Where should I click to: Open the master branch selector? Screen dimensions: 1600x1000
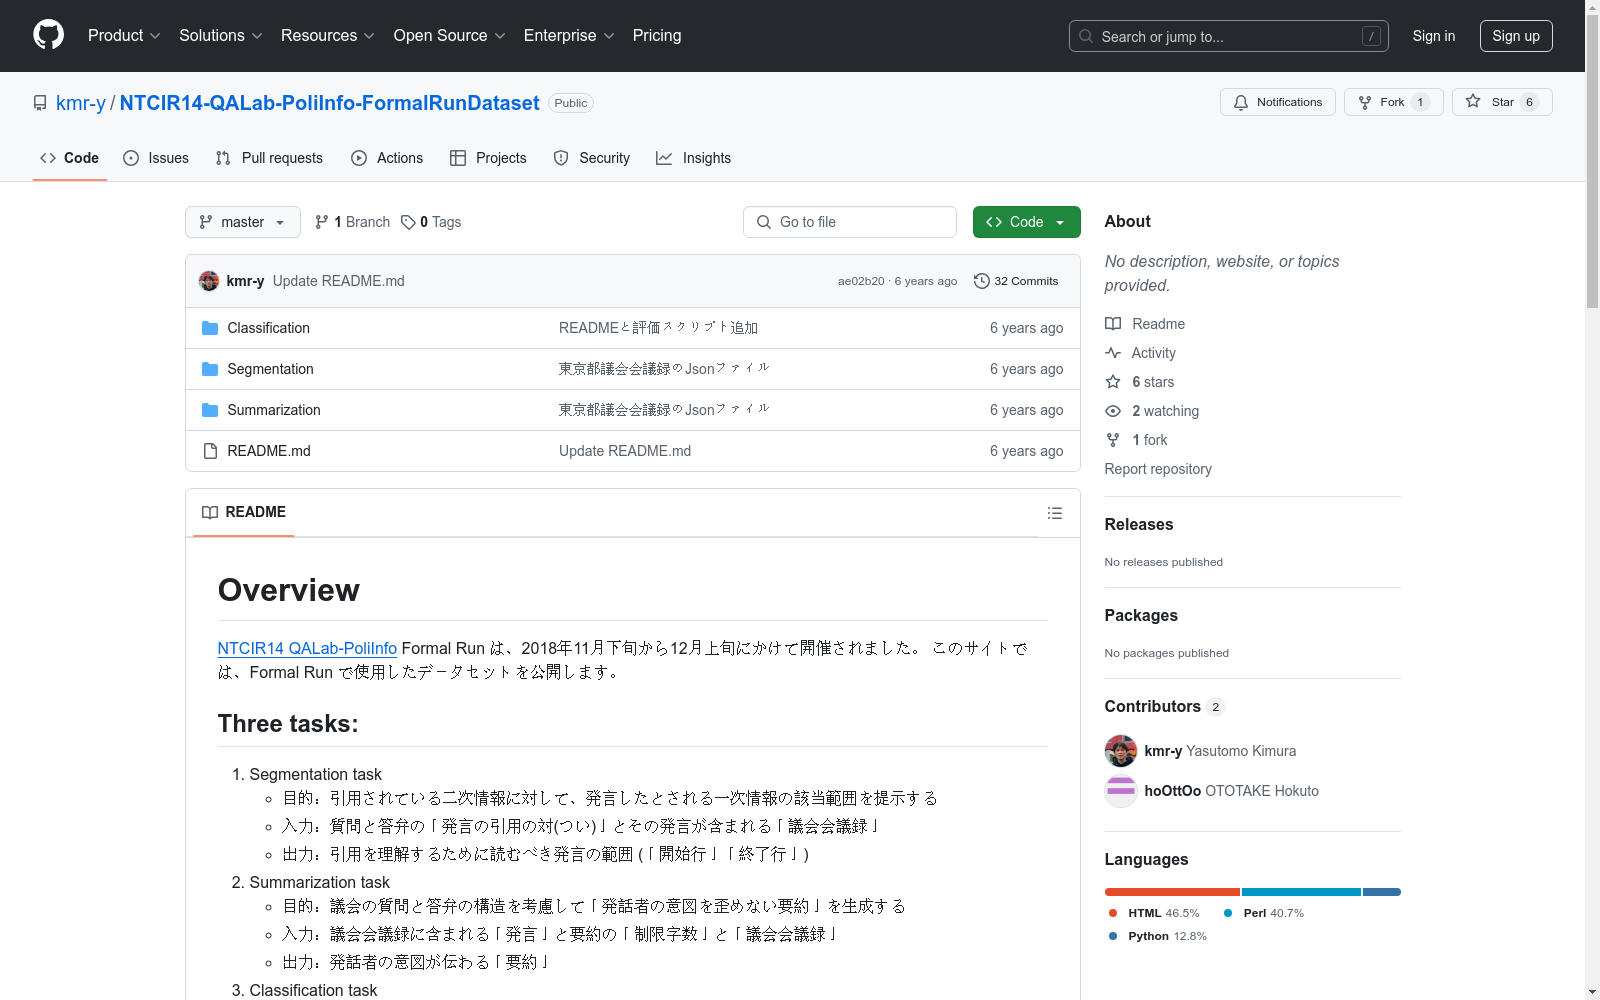243,222
